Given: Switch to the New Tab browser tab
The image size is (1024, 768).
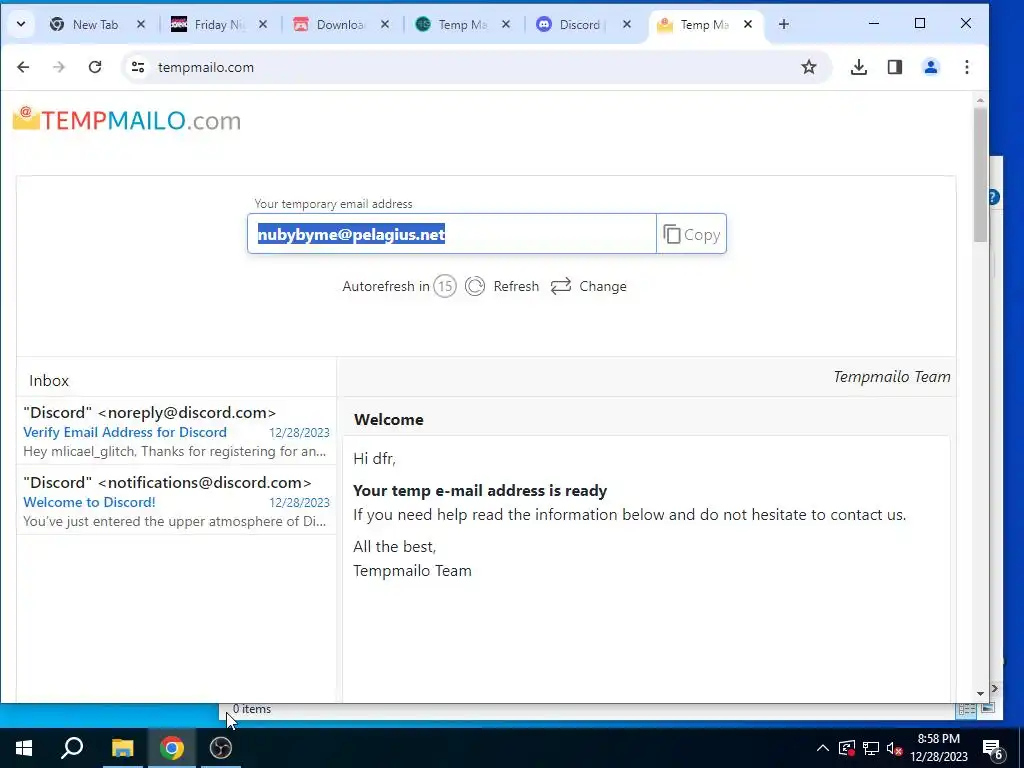Looking at the screenshot, I should 95,24.
